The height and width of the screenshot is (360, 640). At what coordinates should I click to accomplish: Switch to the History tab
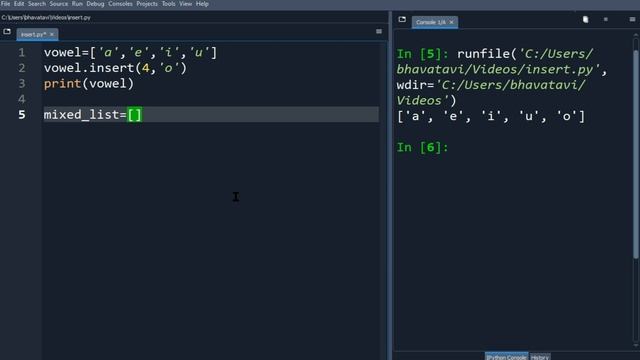(x=540, y=357)
